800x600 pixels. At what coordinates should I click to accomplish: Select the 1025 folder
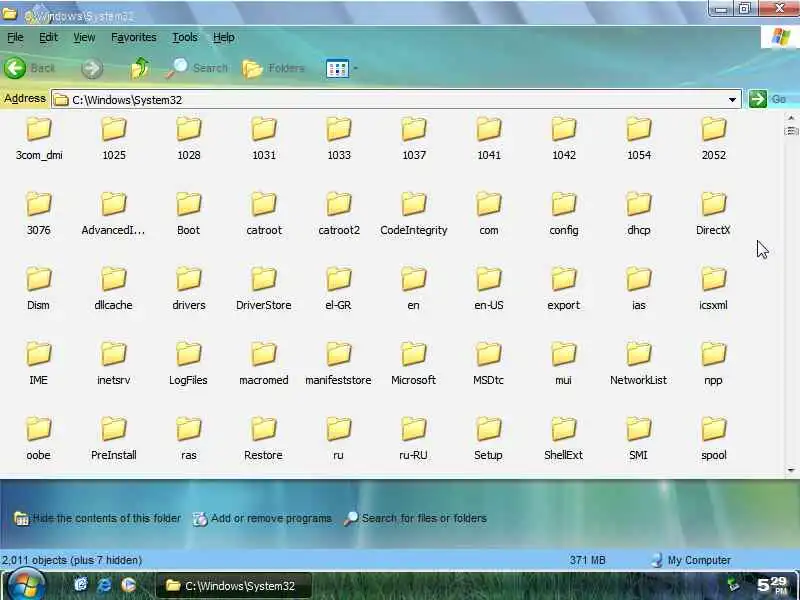[x=114, y=138]
